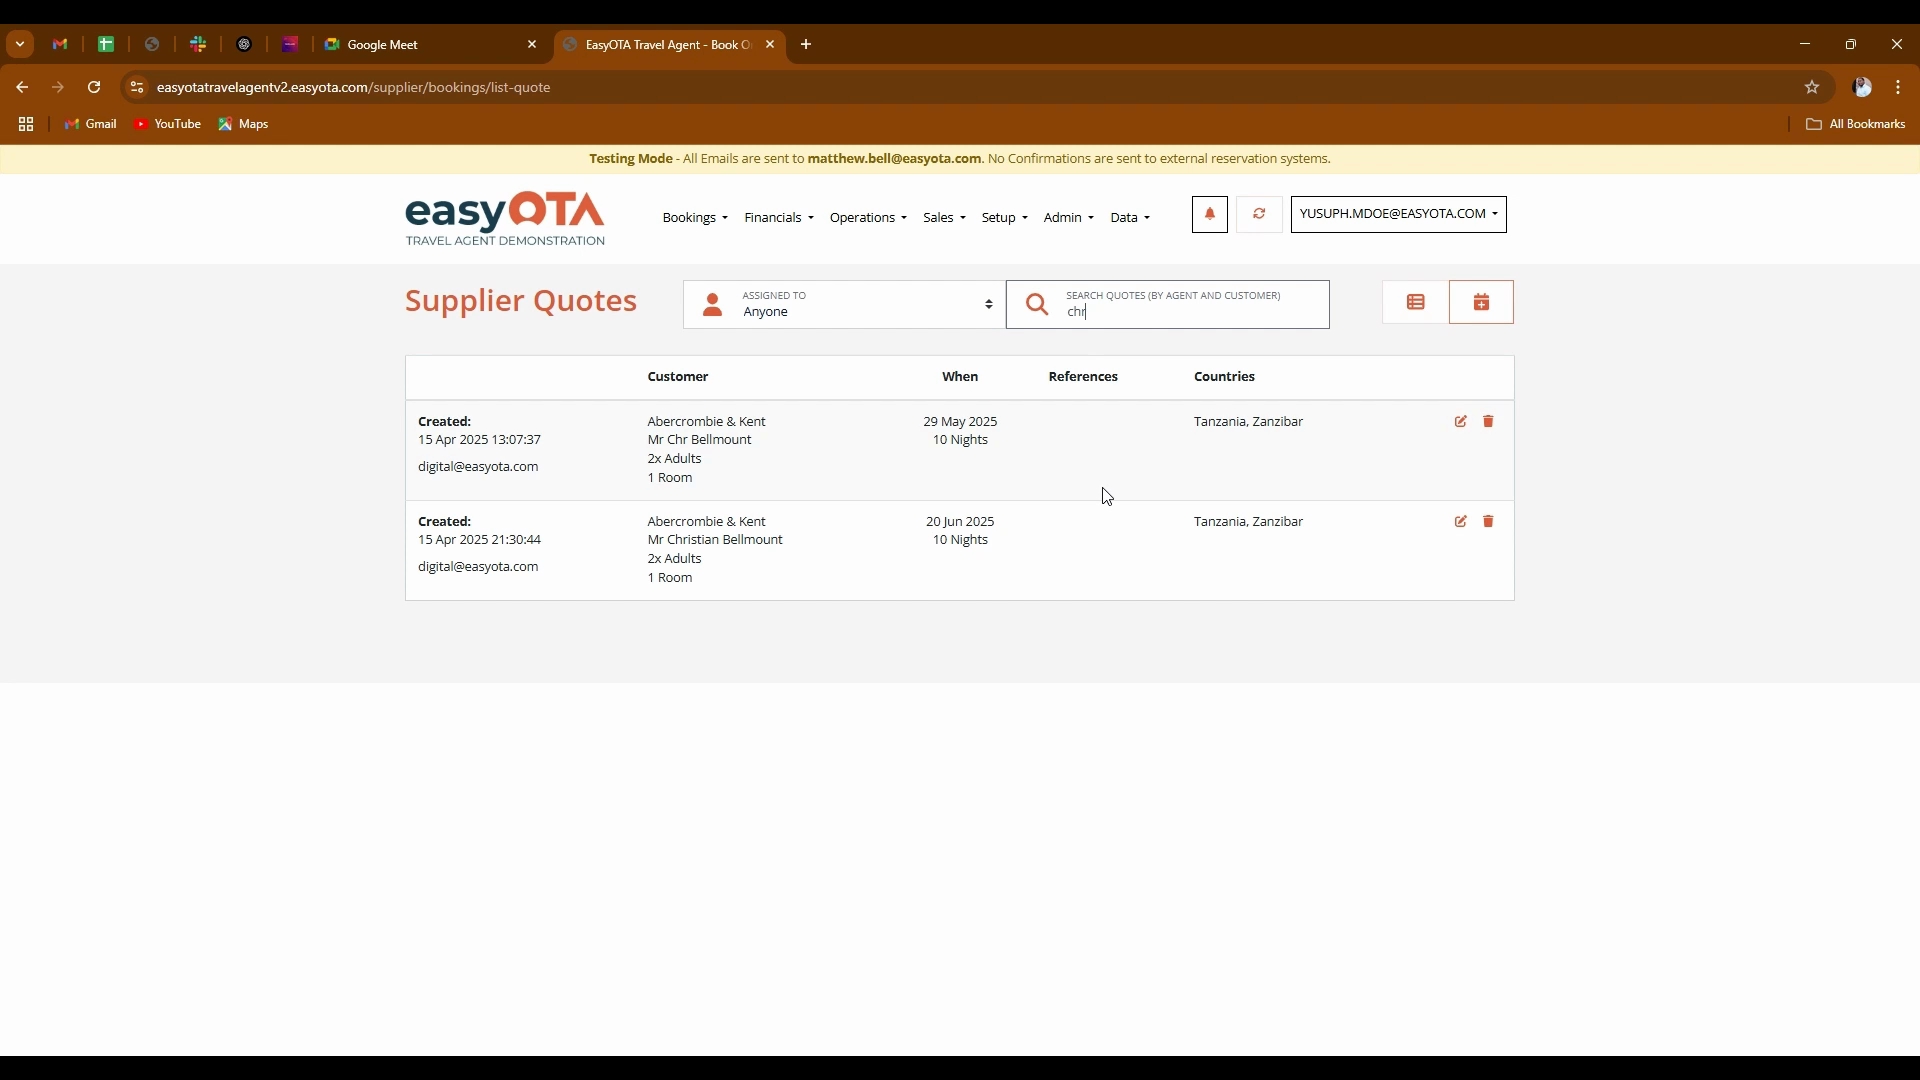Open the green sheets pinned tab
The width and height of the screenshot is (1920, 1080).
(106, 44)
